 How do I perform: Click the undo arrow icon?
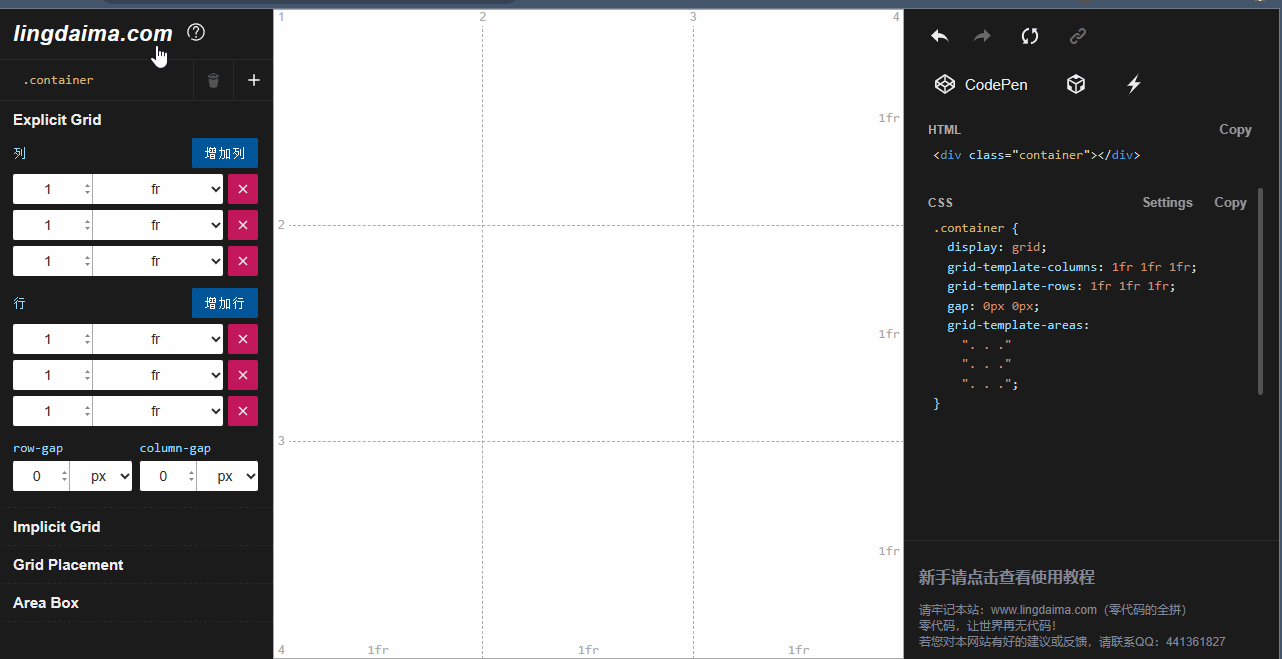(x=939, y=36)
